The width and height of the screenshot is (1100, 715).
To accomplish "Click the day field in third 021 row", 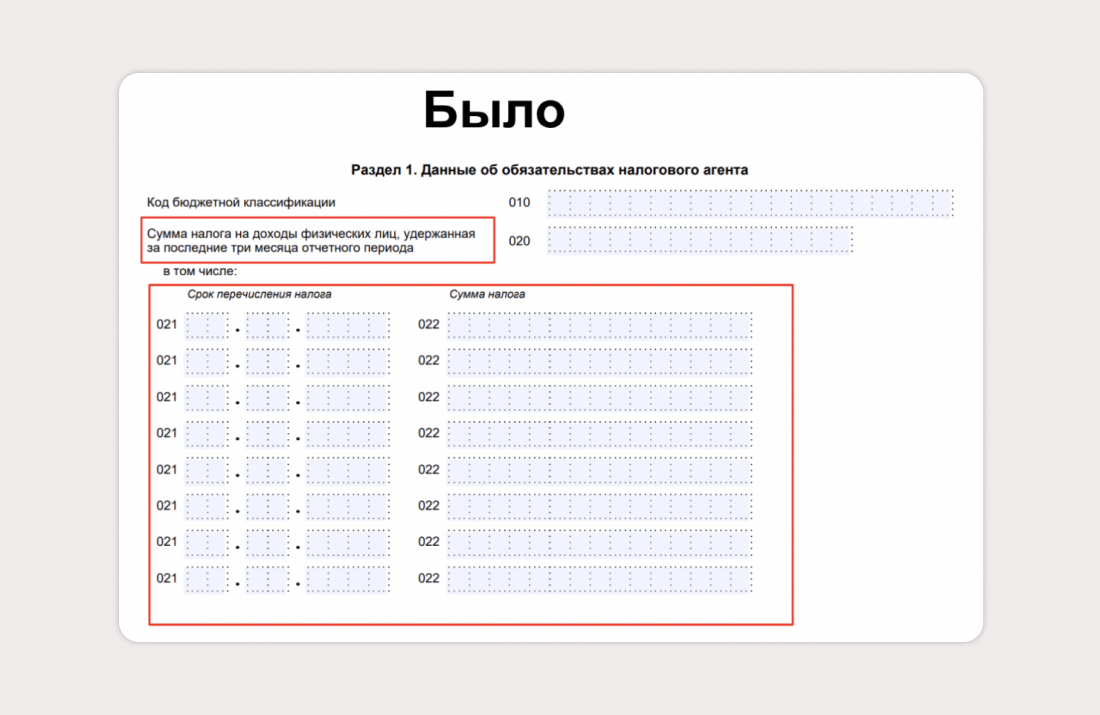I will click(x=207, y=398).
